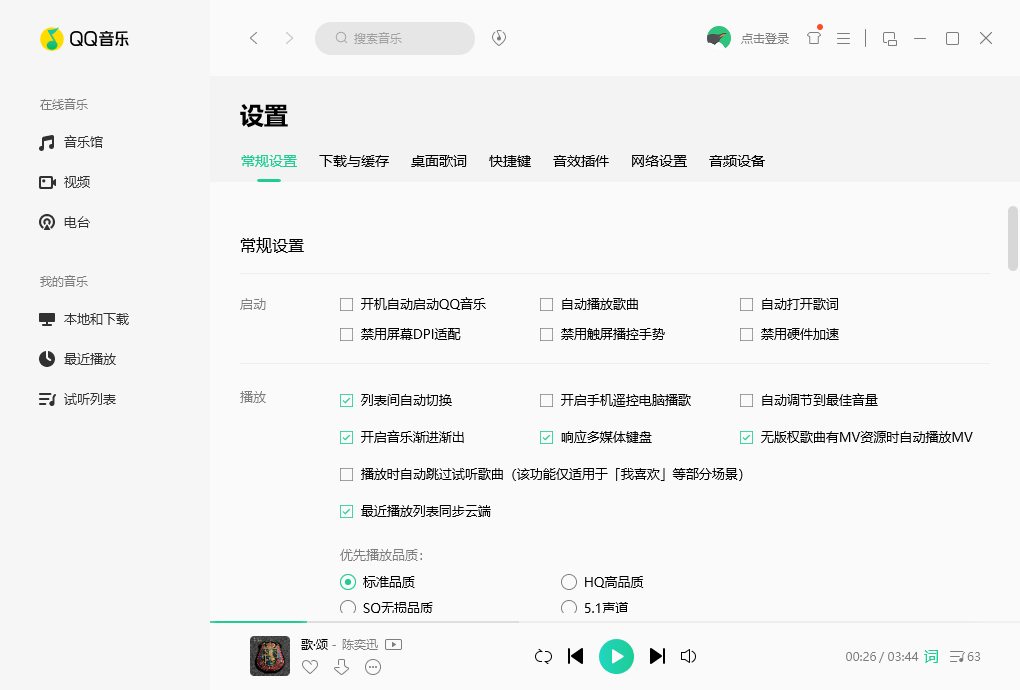Switch to the 下载与缓存 tab
This screenshot has height=690, width=1020.
354,161
